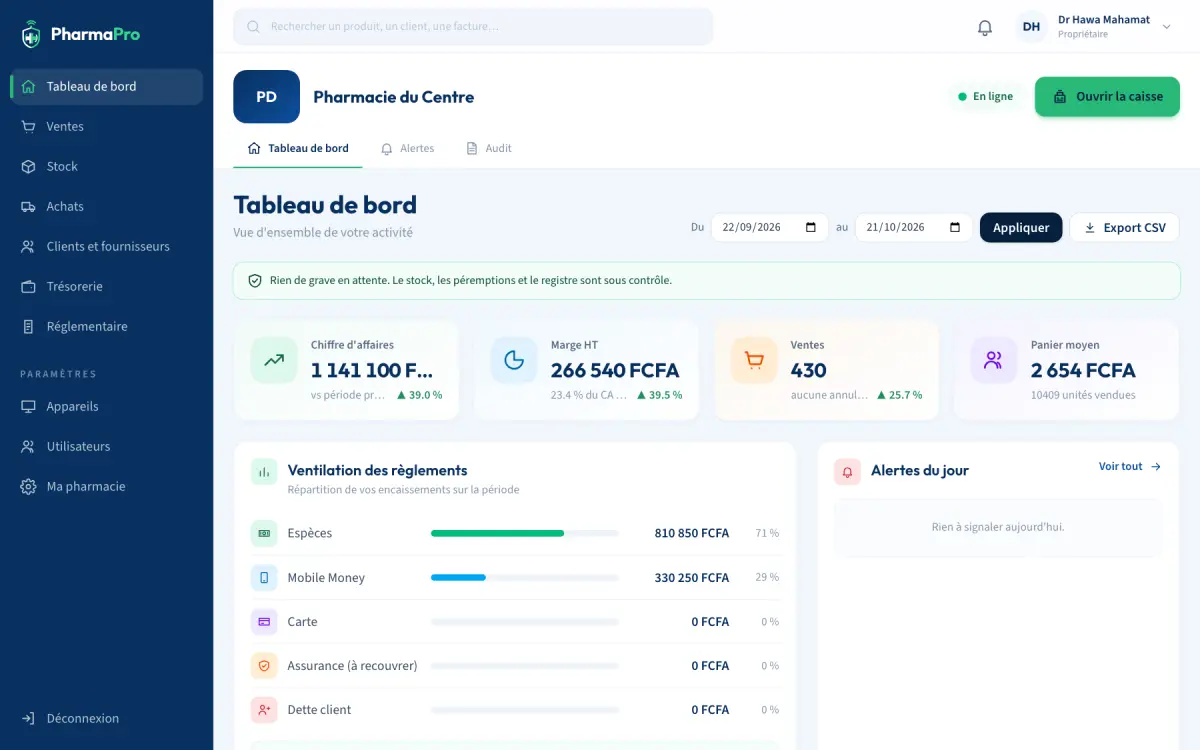Click the PD pharmacy avatar tile

pos(266,97)
